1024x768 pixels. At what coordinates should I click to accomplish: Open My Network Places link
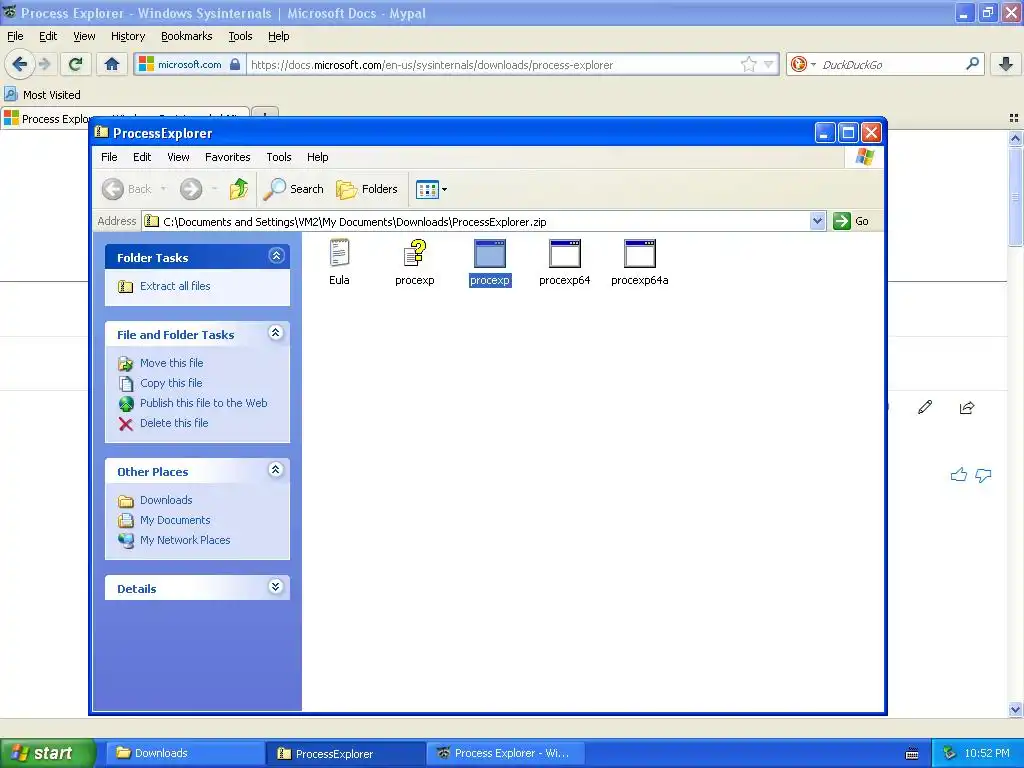[185, 540]
